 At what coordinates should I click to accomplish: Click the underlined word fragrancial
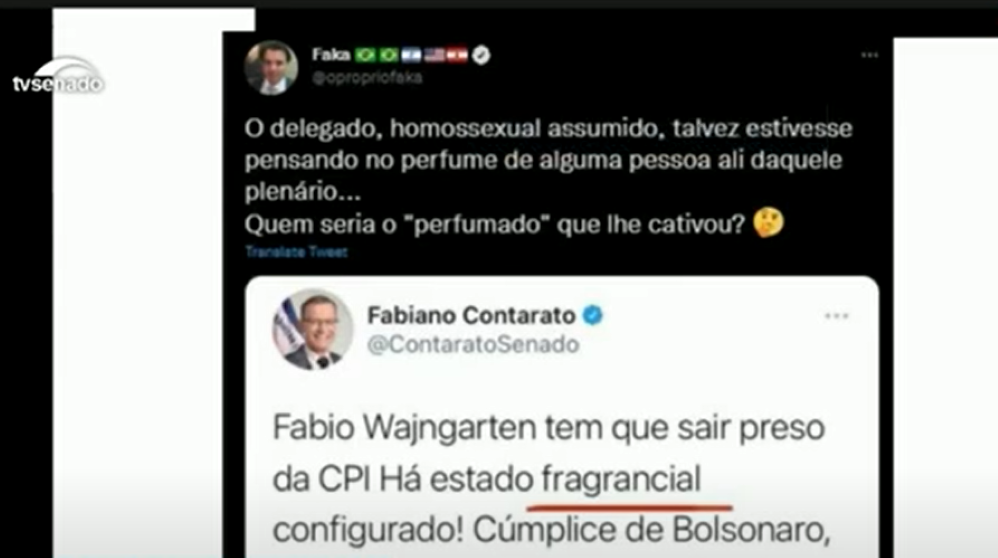click(621, 478)
